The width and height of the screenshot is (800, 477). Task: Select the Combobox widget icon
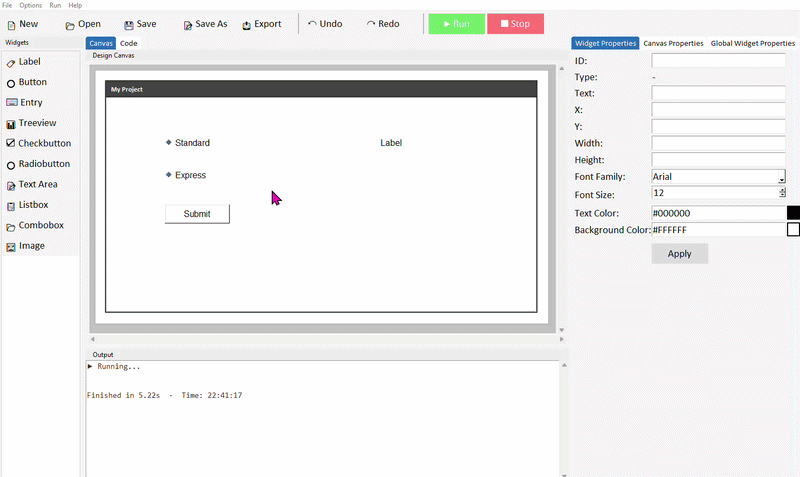pos(11,227)
